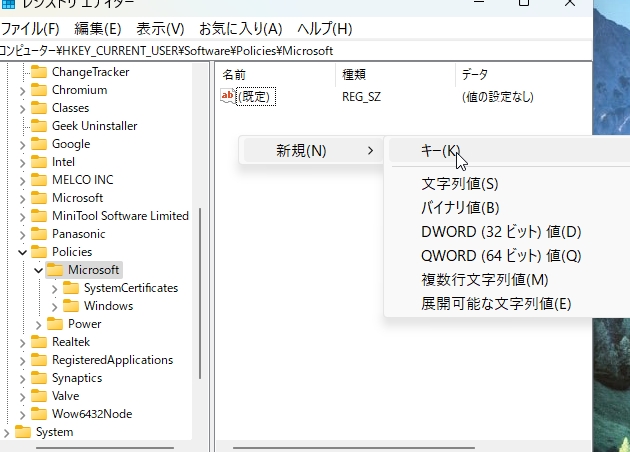This screenshot has height=452, width=630.
Task: Click the System folder icon
Action: [23, 432]
